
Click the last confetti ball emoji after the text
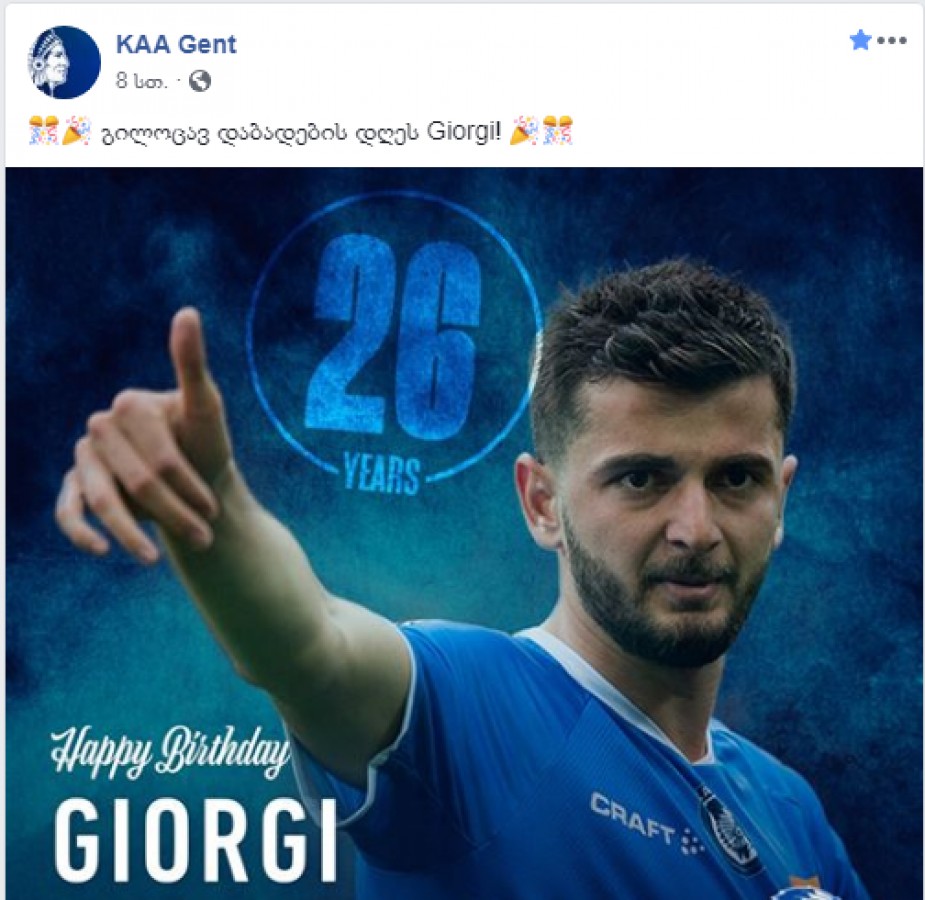(557, 131)
